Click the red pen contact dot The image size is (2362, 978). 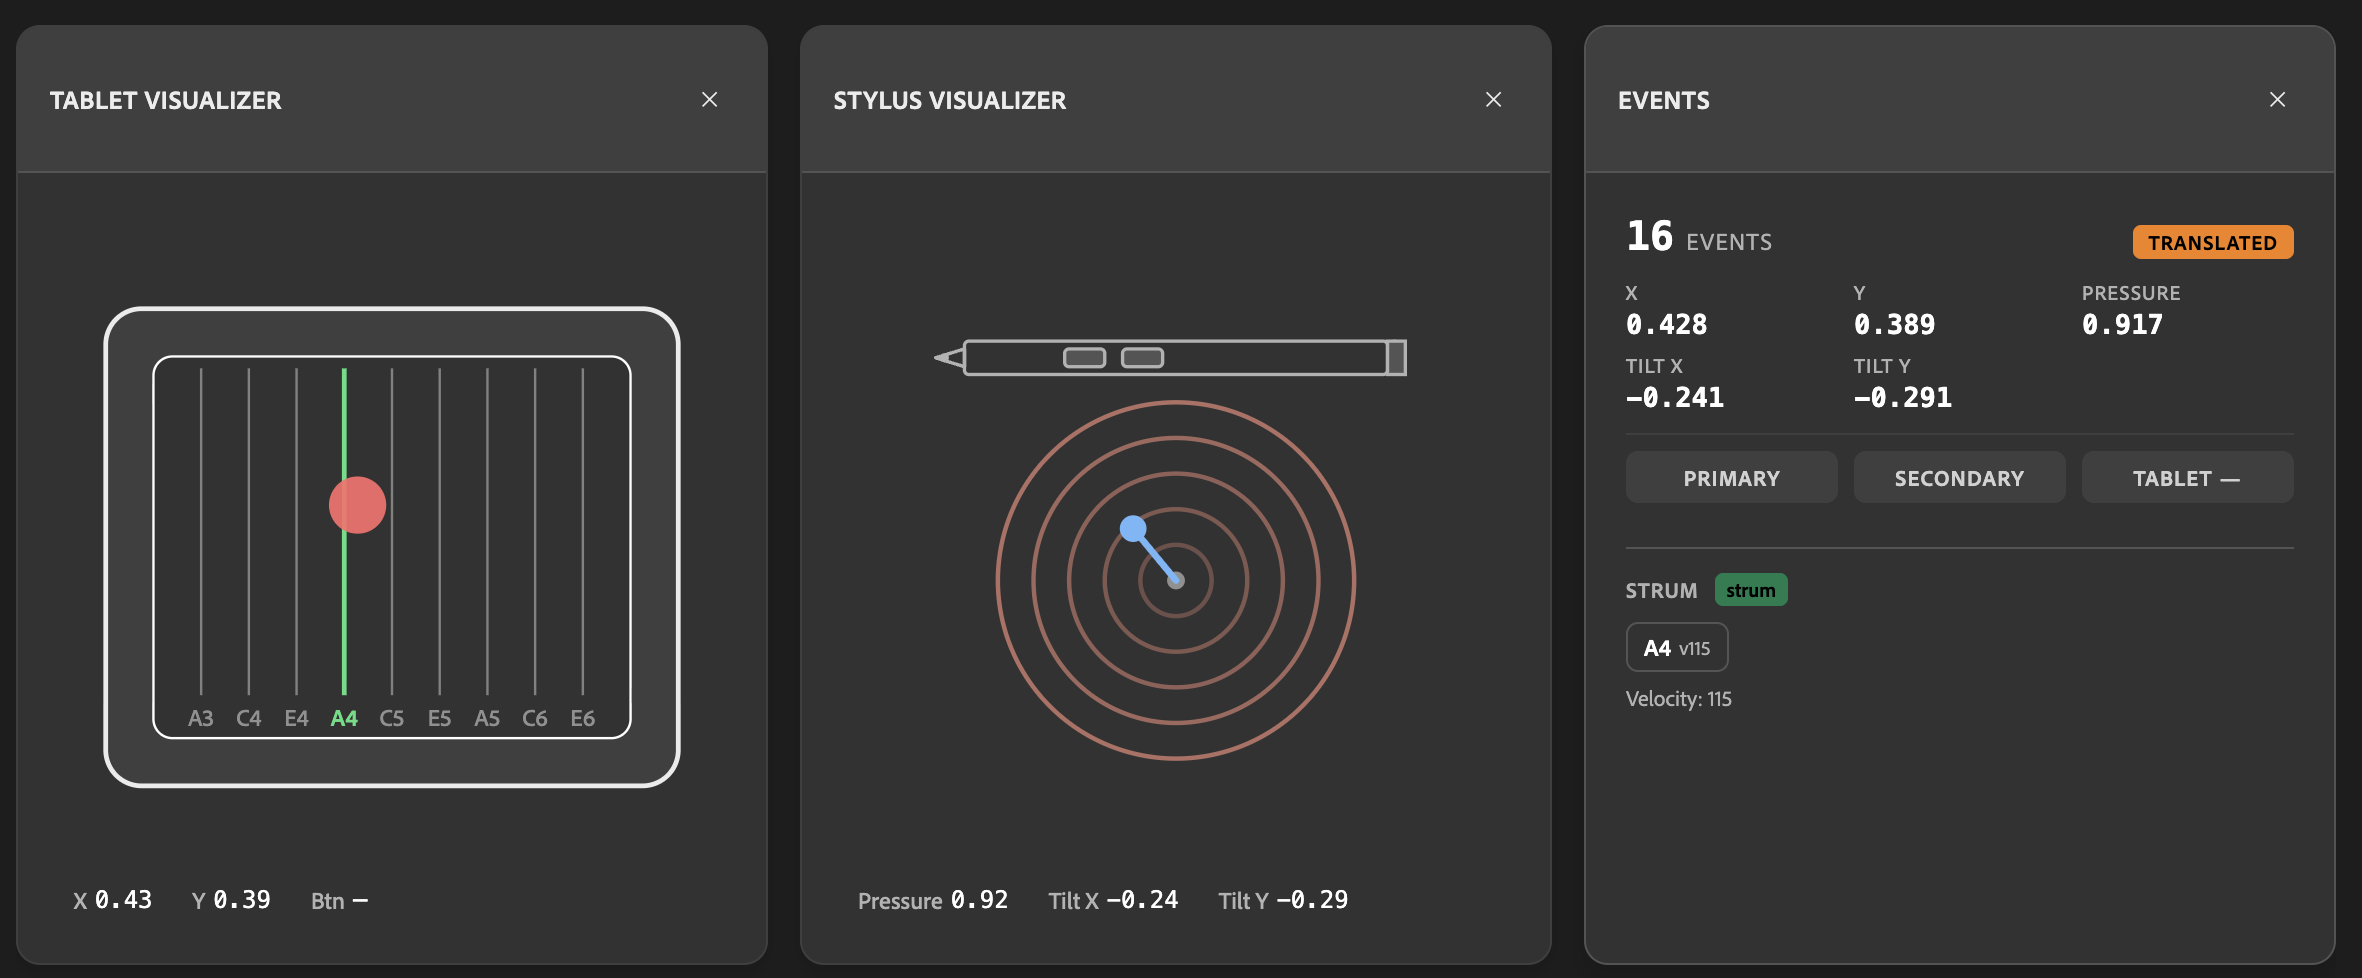(x=357, y=505)
